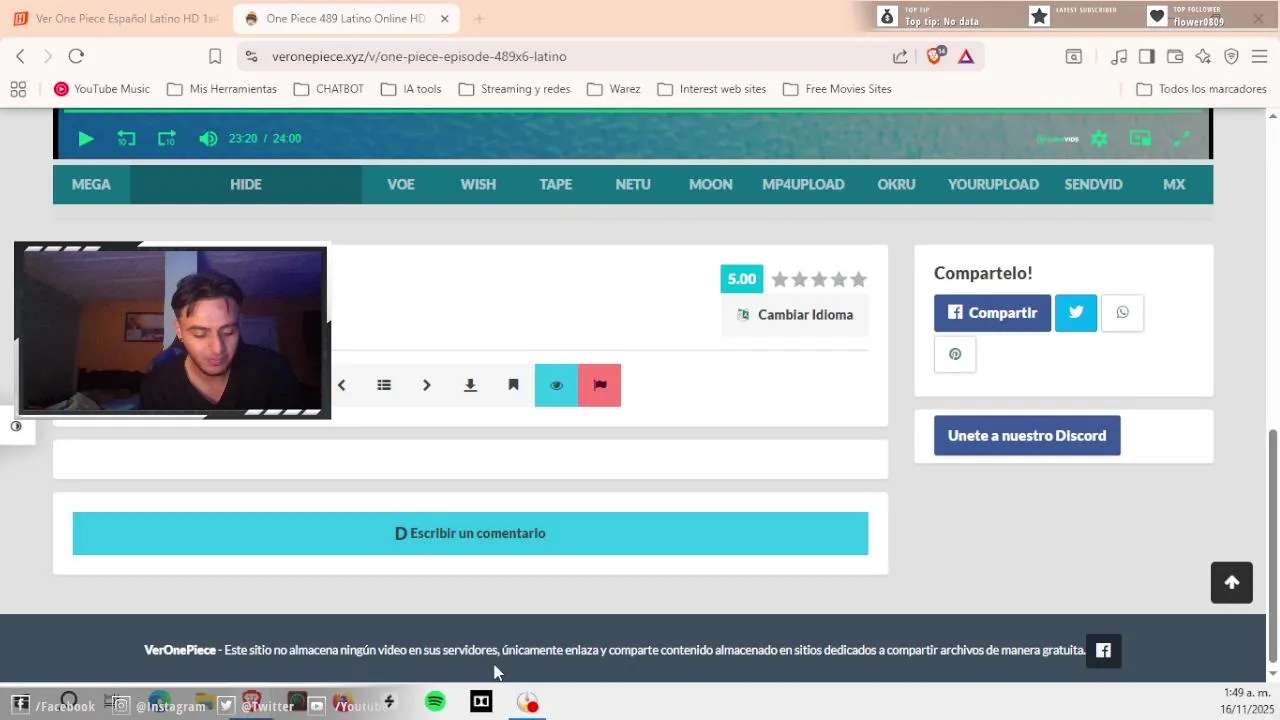Share the episode on Twitter
The width and height of the screenshot is (1280, 720).
click(x=1076, y=313)
